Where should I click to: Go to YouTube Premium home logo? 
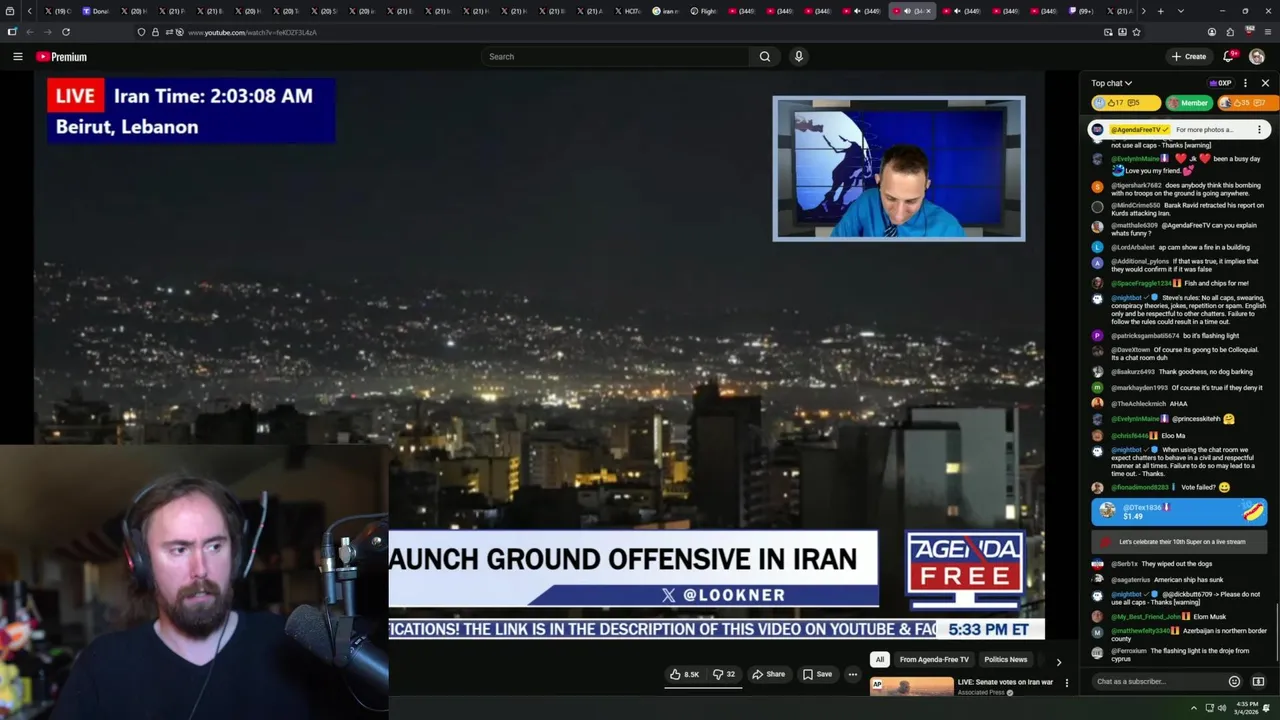pos(61,57)
